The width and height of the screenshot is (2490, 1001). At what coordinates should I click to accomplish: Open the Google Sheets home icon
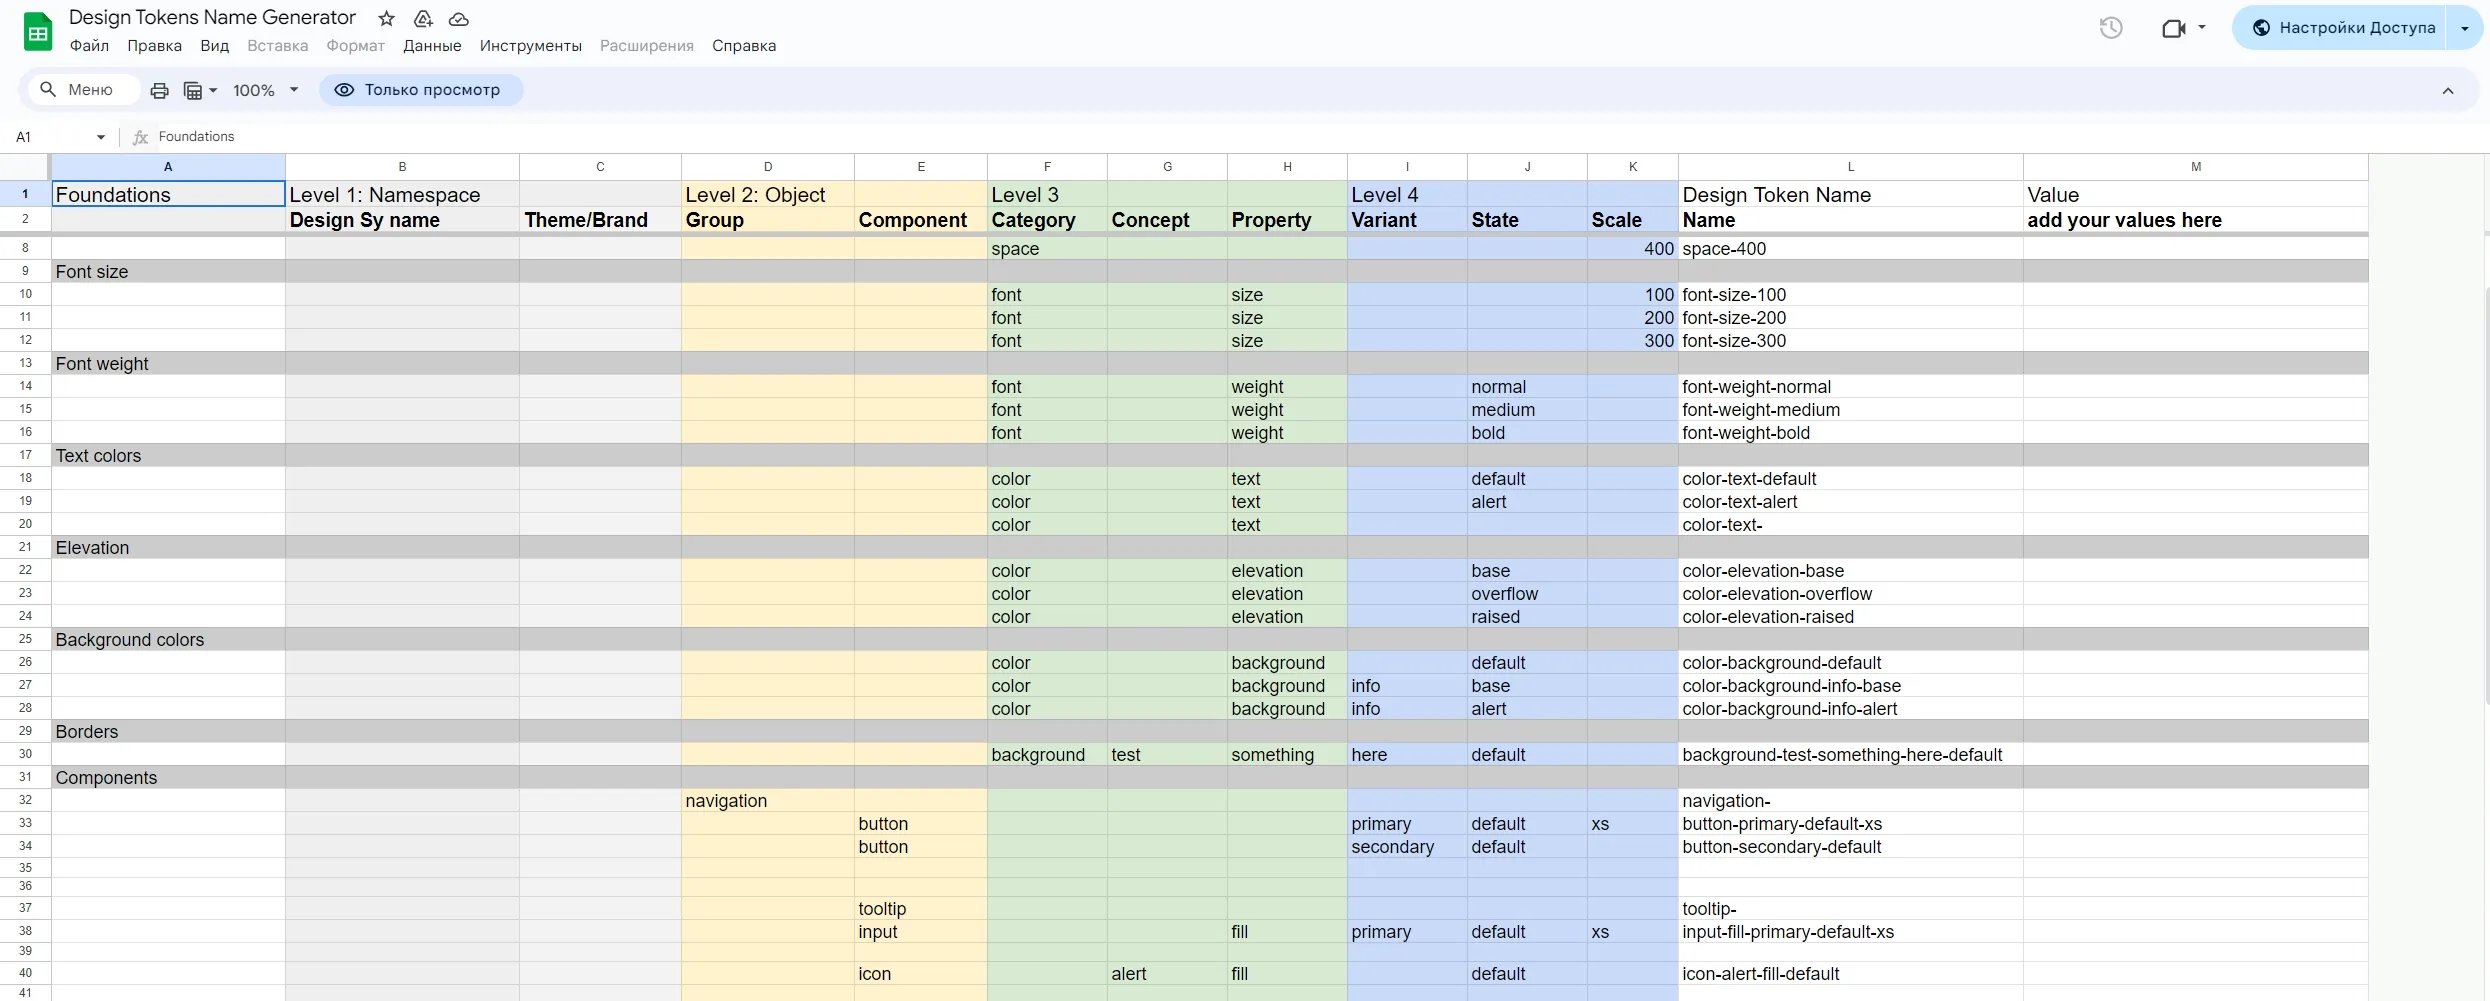(x=38, y=32)
